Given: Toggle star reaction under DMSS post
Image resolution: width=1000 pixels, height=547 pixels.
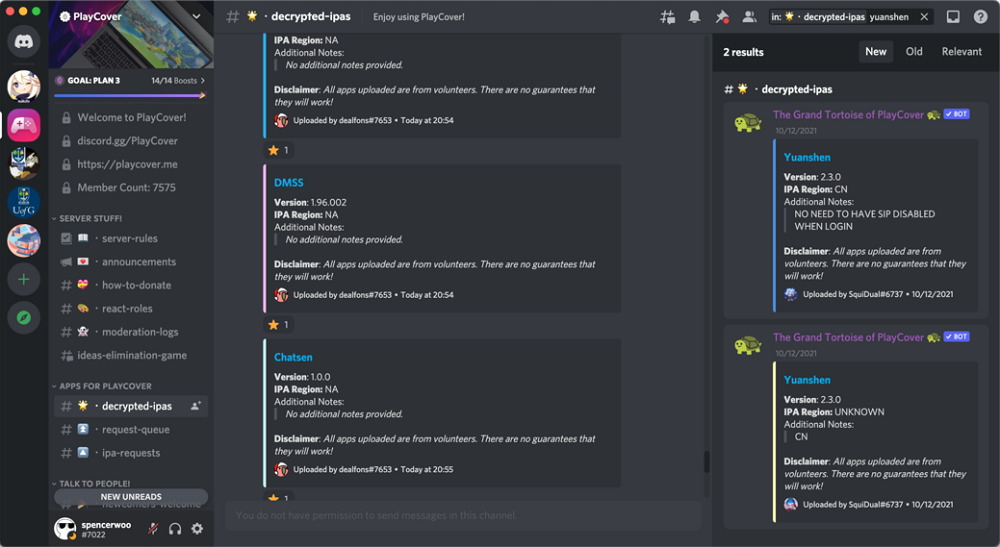Looking at the screenshot, I should tap(279, 325).
